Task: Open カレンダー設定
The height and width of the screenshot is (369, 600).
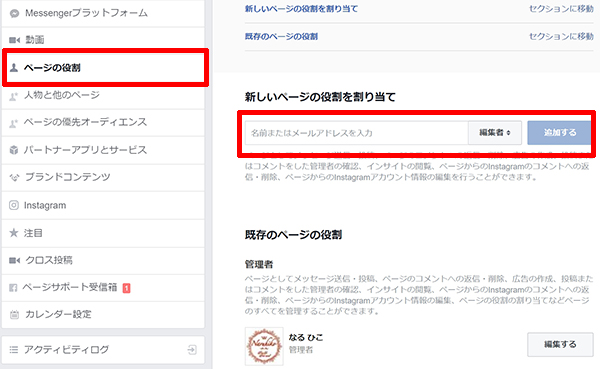Action: (x=103, y=315)
